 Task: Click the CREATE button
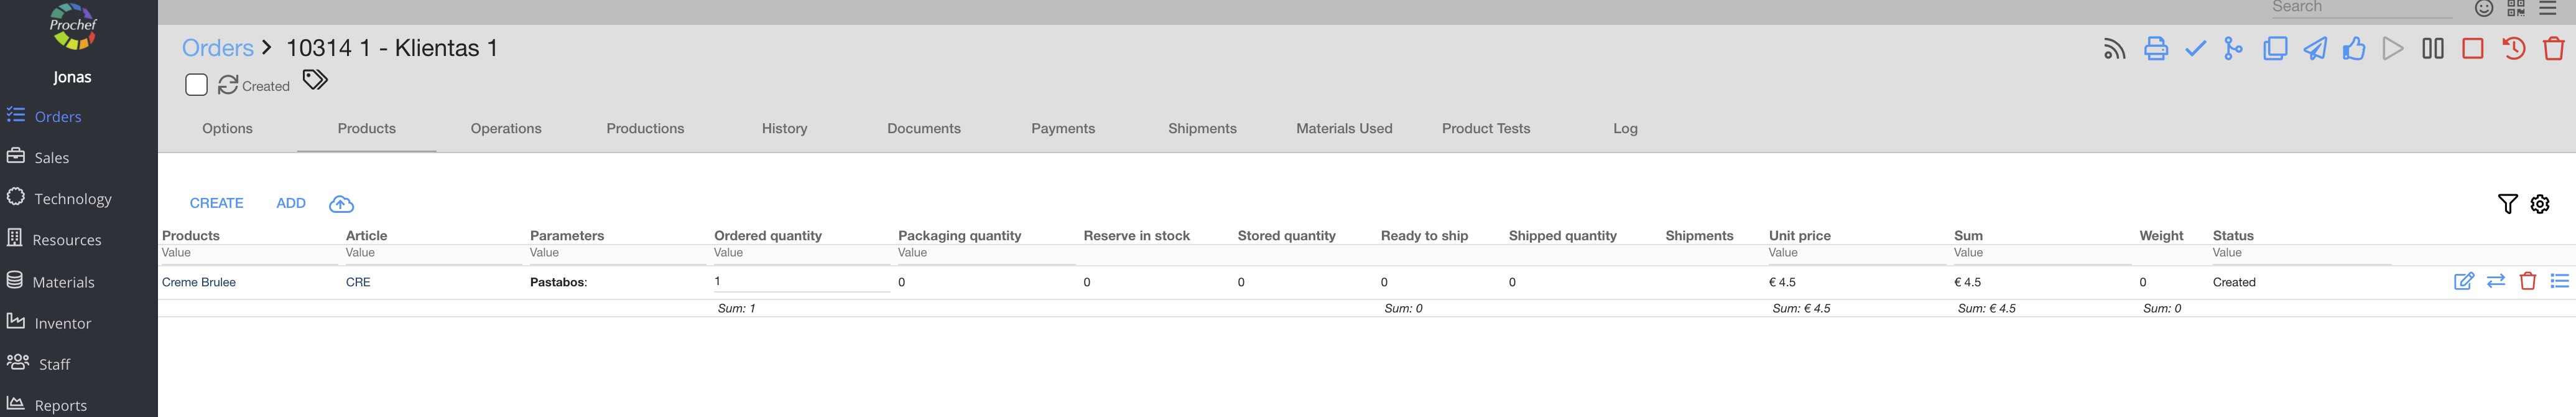[x=216, y=203]
